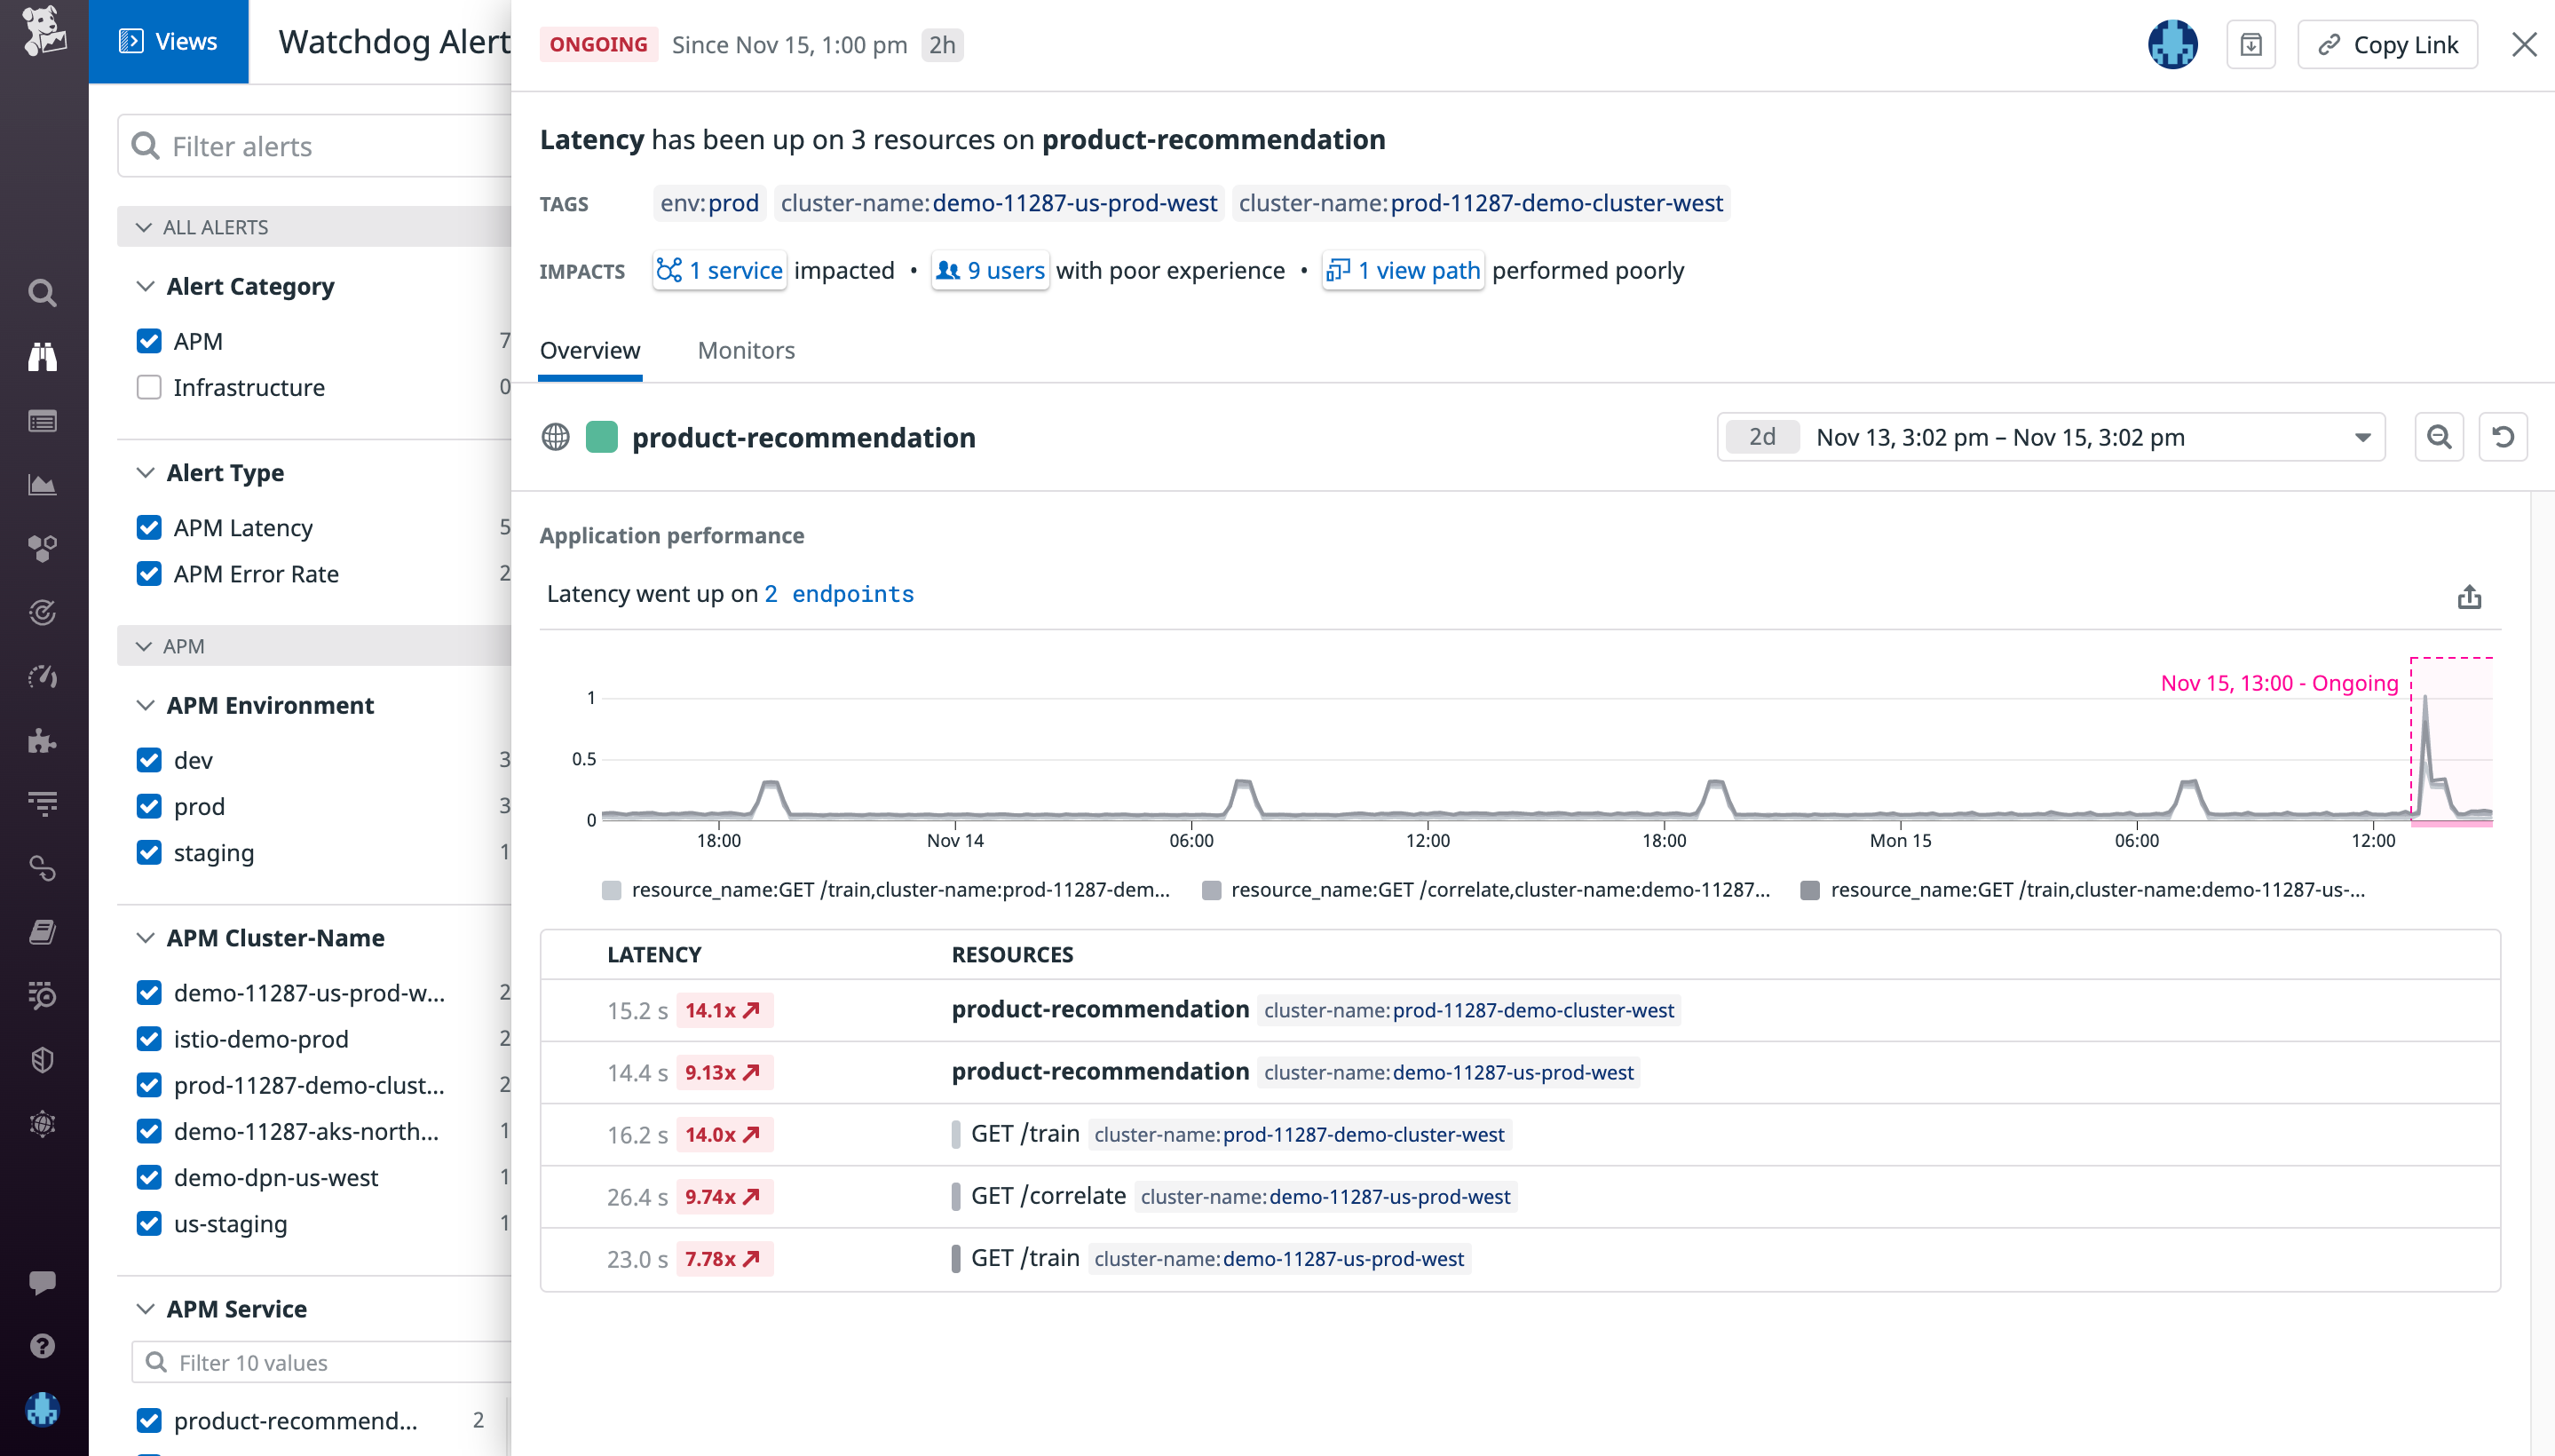Select the Watchdog binoculars icon
The width and height of the screenshot is (2555, 1456).
click(42, 357)
